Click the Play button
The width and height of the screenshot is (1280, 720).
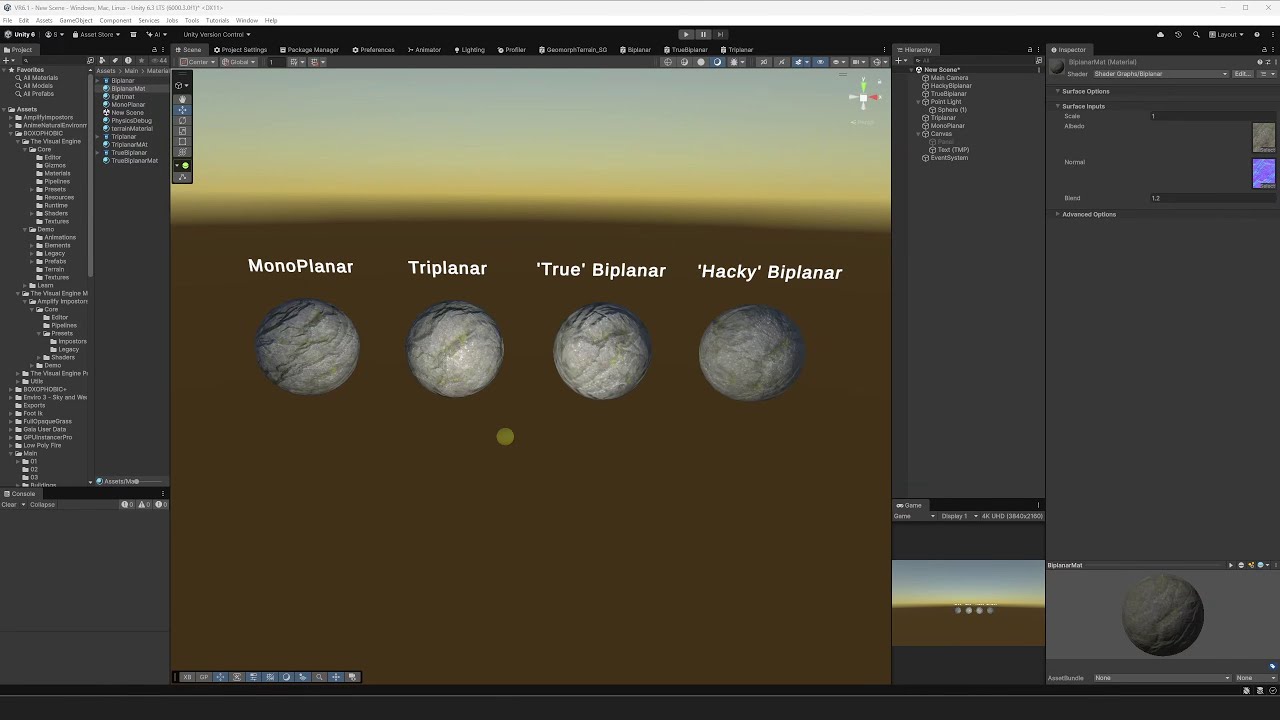coord(686,34)
